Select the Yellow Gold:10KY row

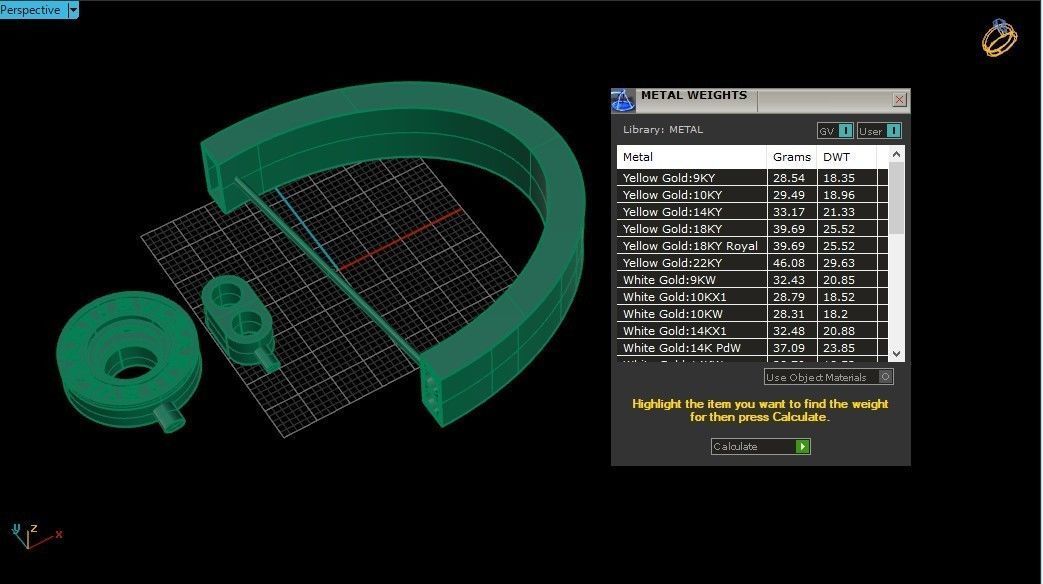coord(752,195)
